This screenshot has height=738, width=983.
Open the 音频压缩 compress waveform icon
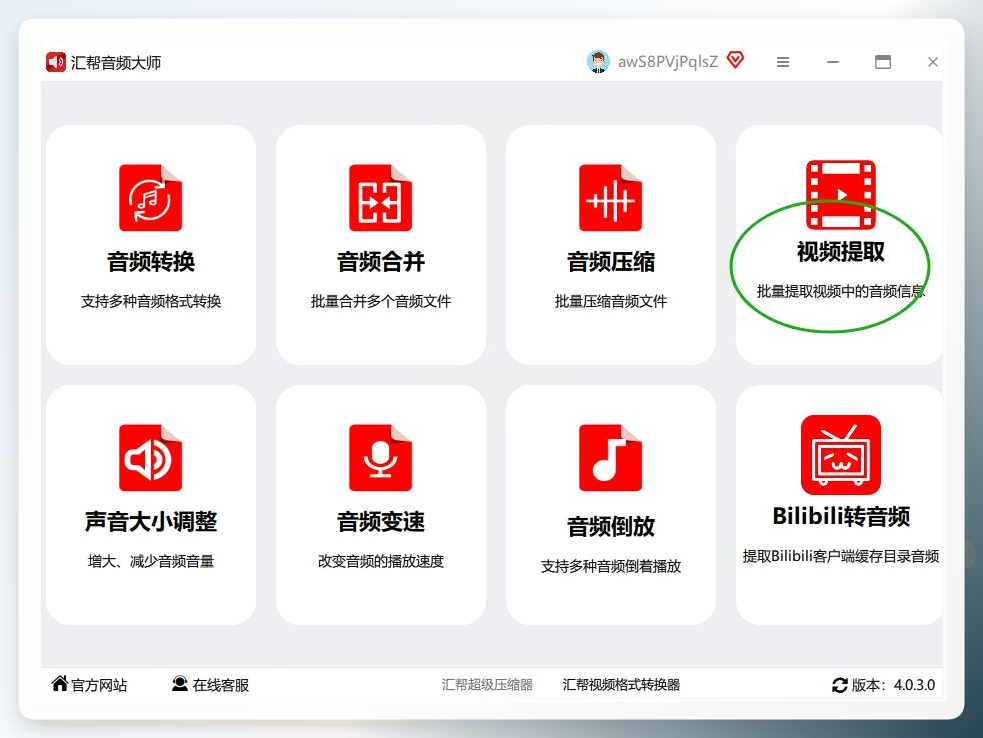pos(611,198)
